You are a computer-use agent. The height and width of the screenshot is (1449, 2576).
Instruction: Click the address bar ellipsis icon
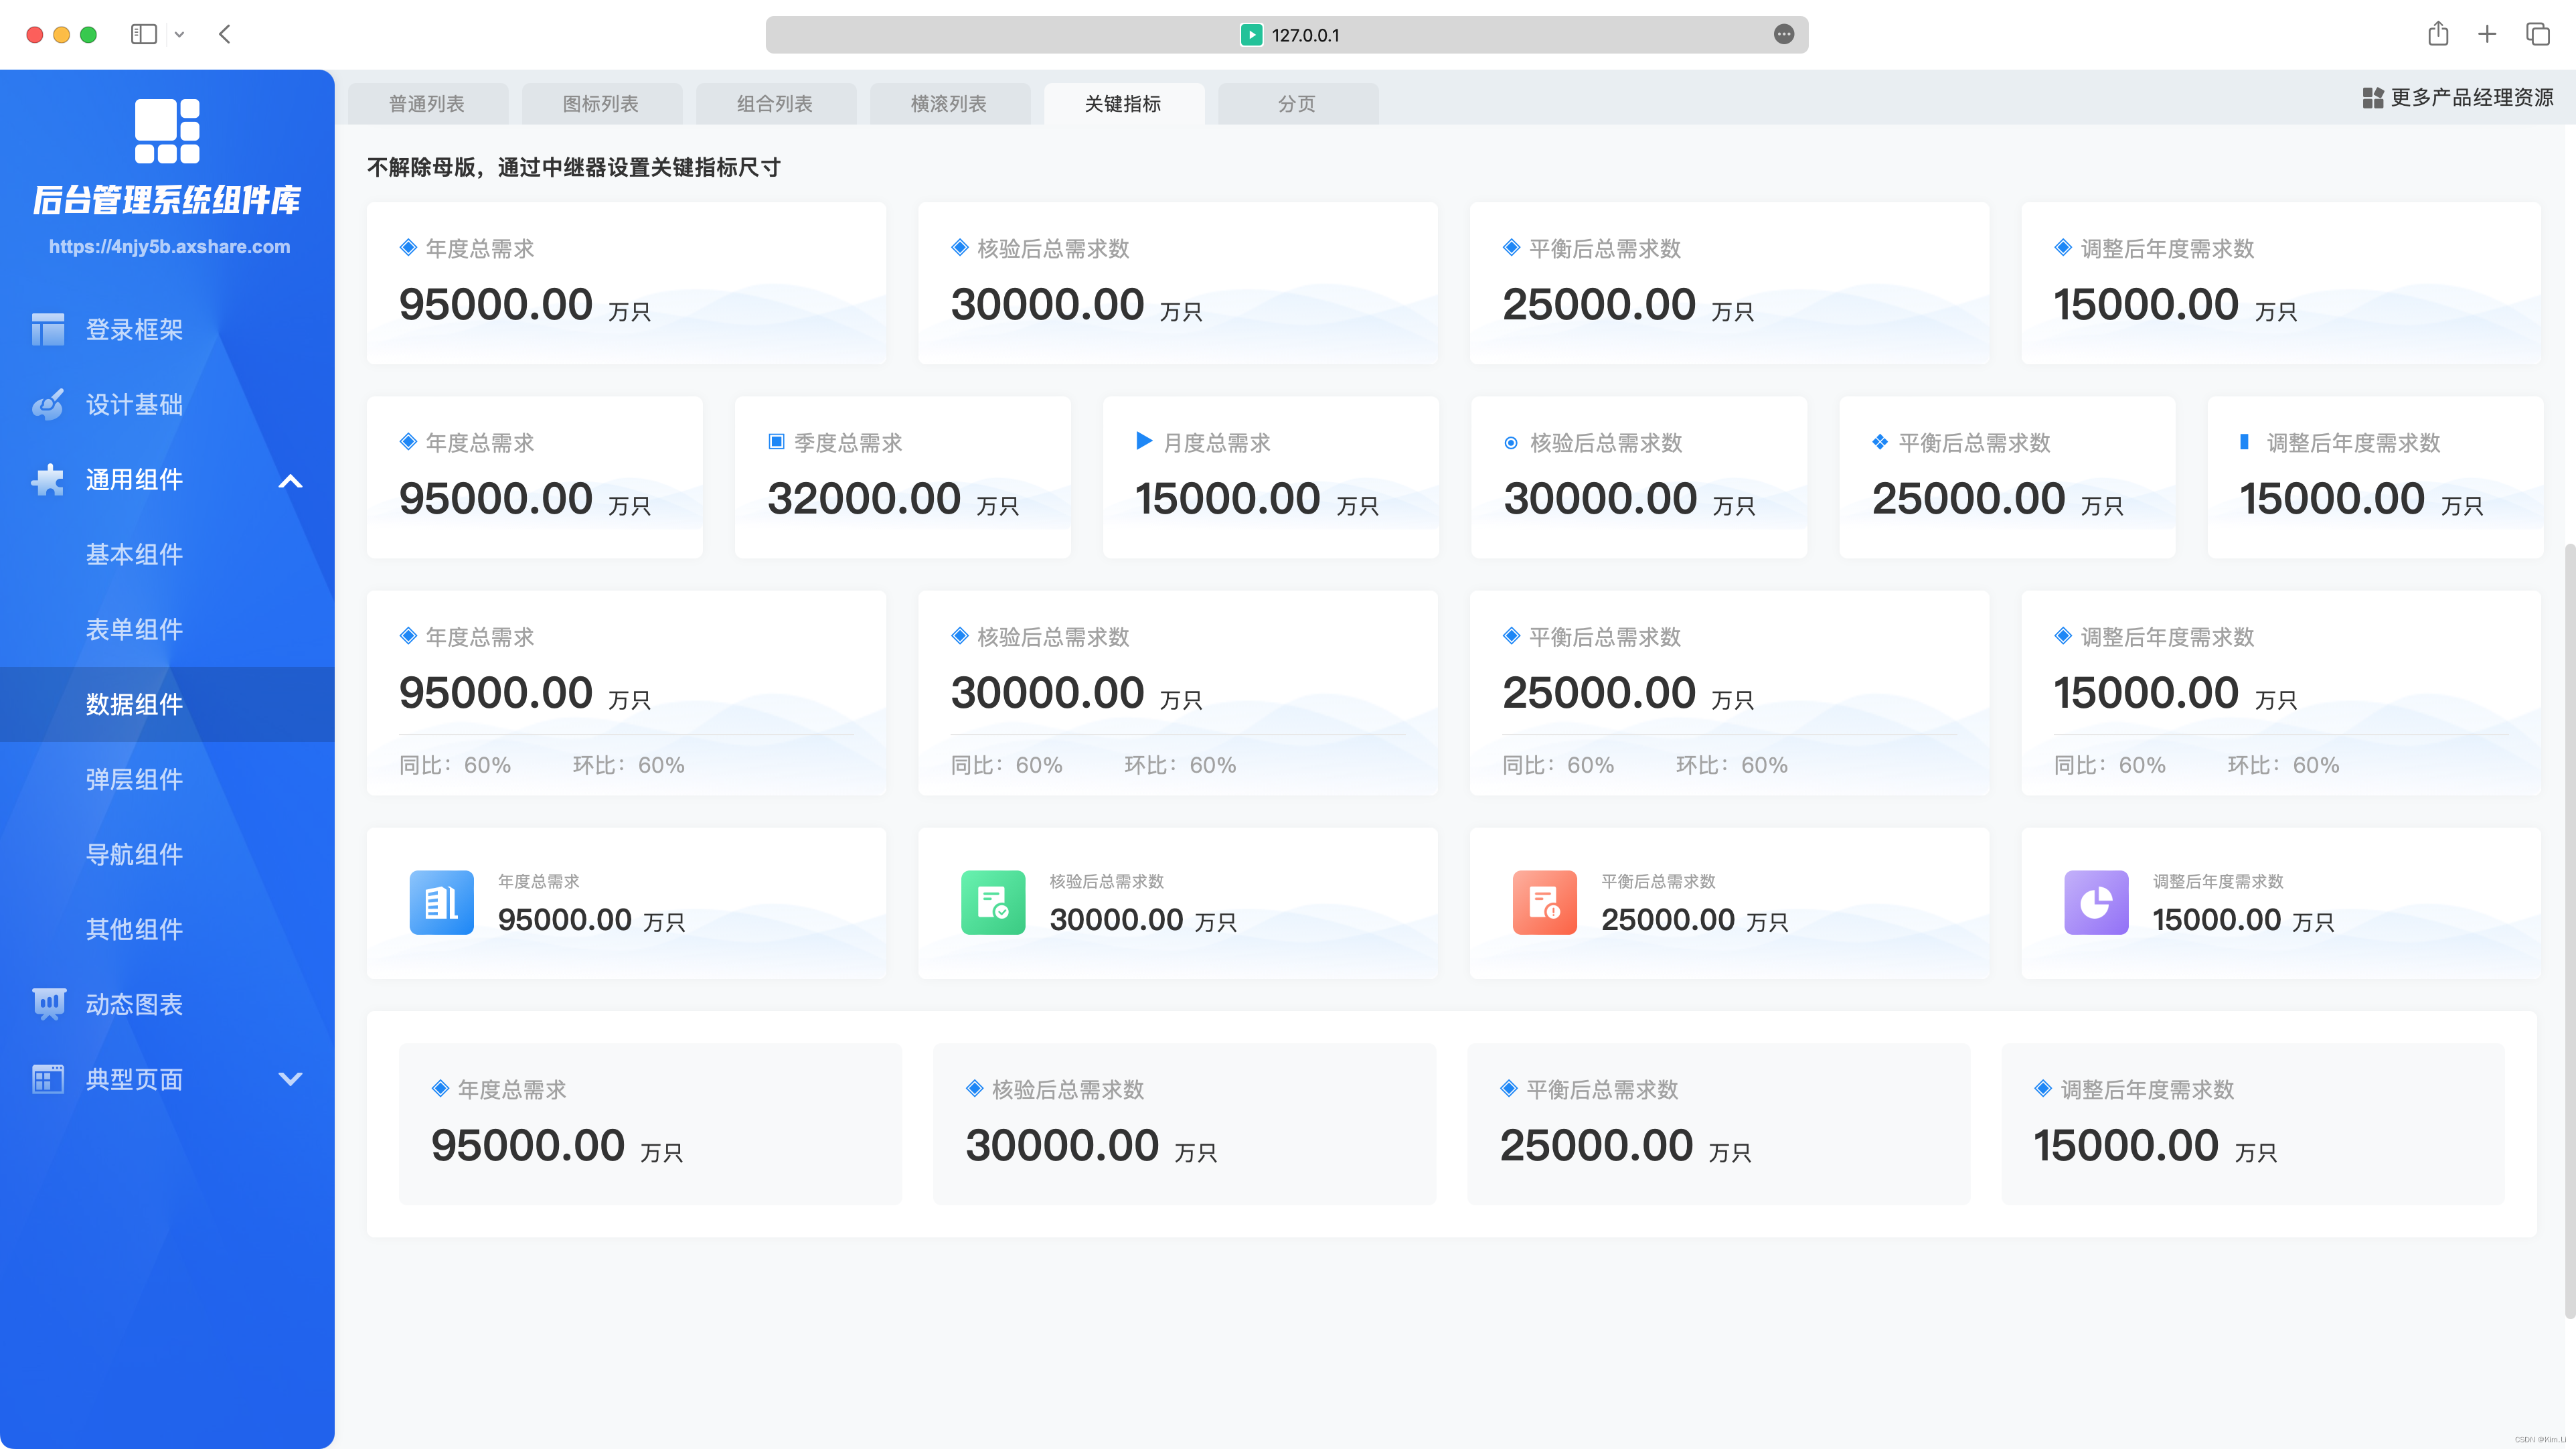pyautogui.click(x=1784, y=34)
